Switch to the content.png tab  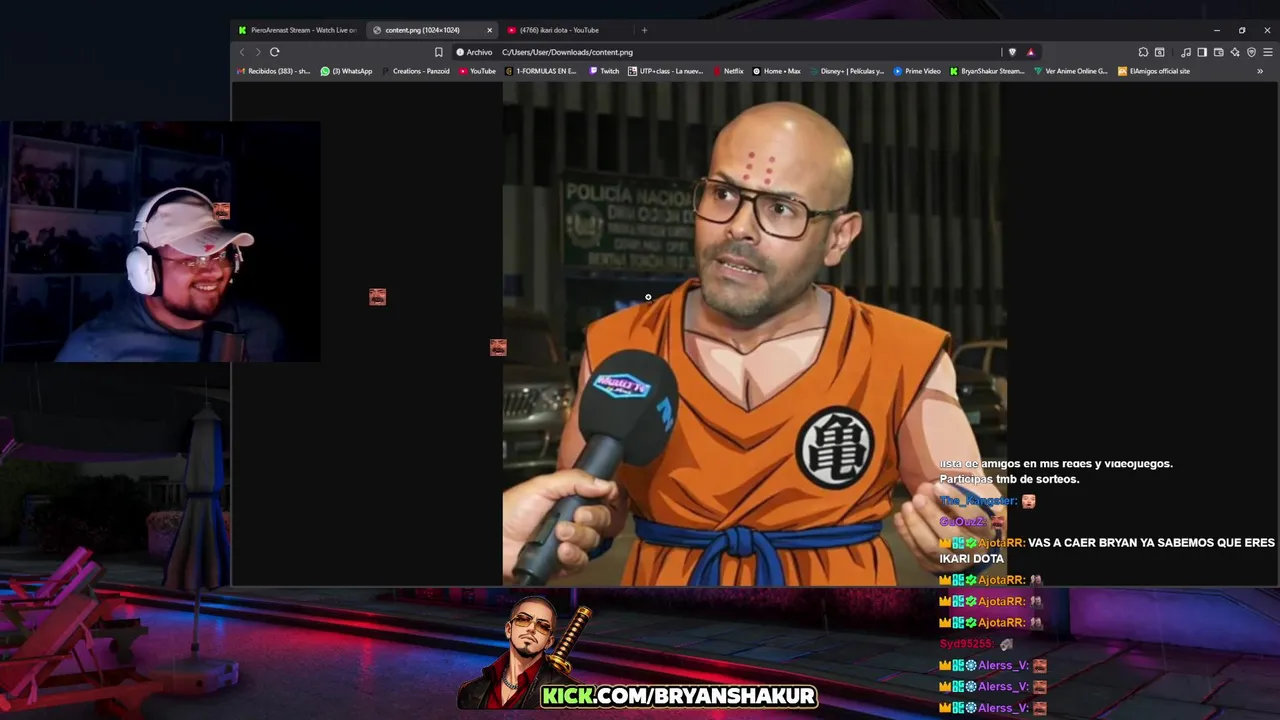coord(432,30)
